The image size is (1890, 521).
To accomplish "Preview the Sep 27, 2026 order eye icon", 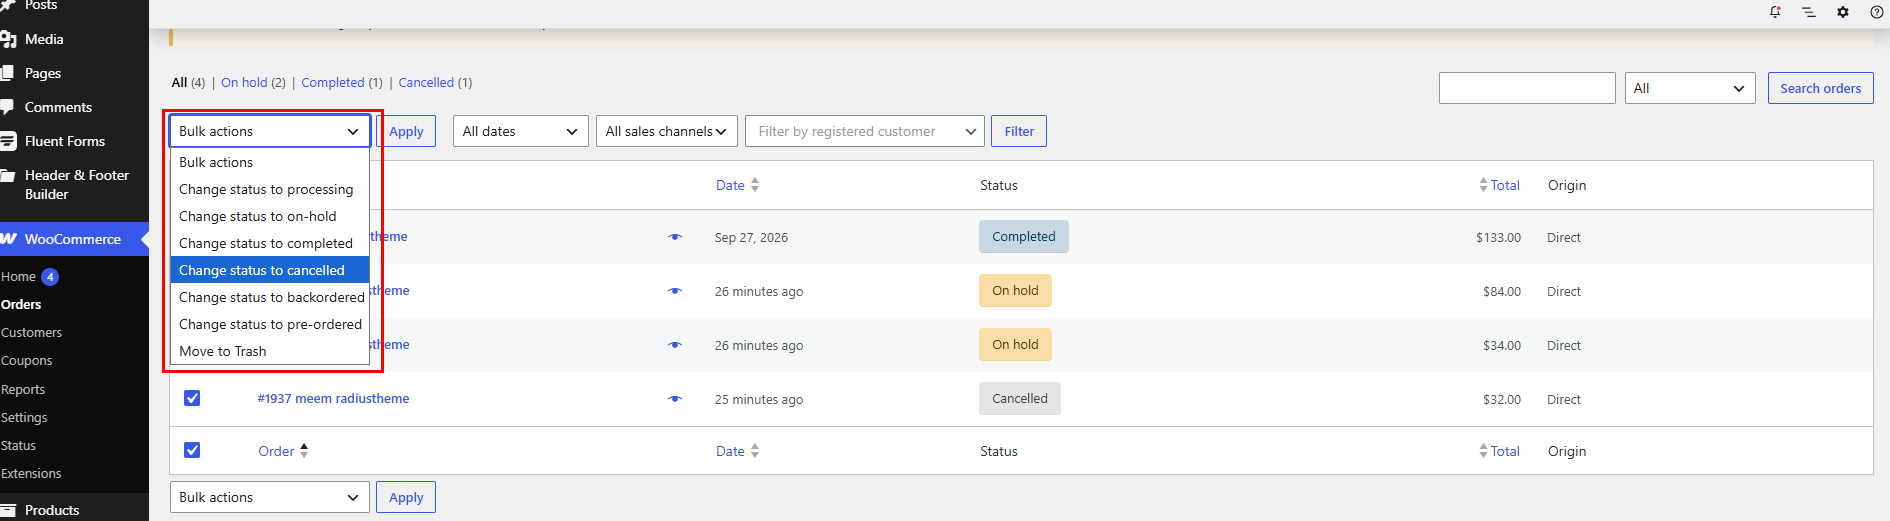I will tap(675, 237).
